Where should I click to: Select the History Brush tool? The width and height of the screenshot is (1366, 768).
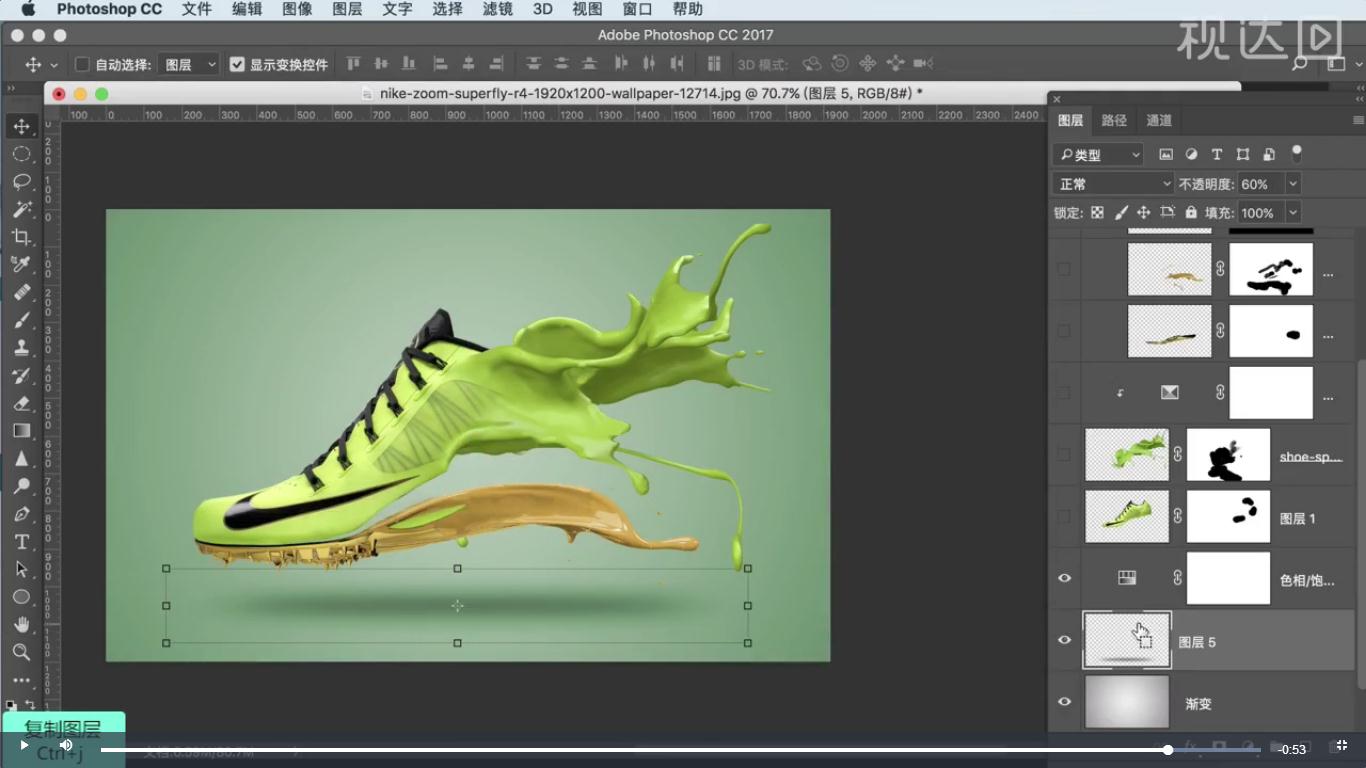click(x=21, y=376)
